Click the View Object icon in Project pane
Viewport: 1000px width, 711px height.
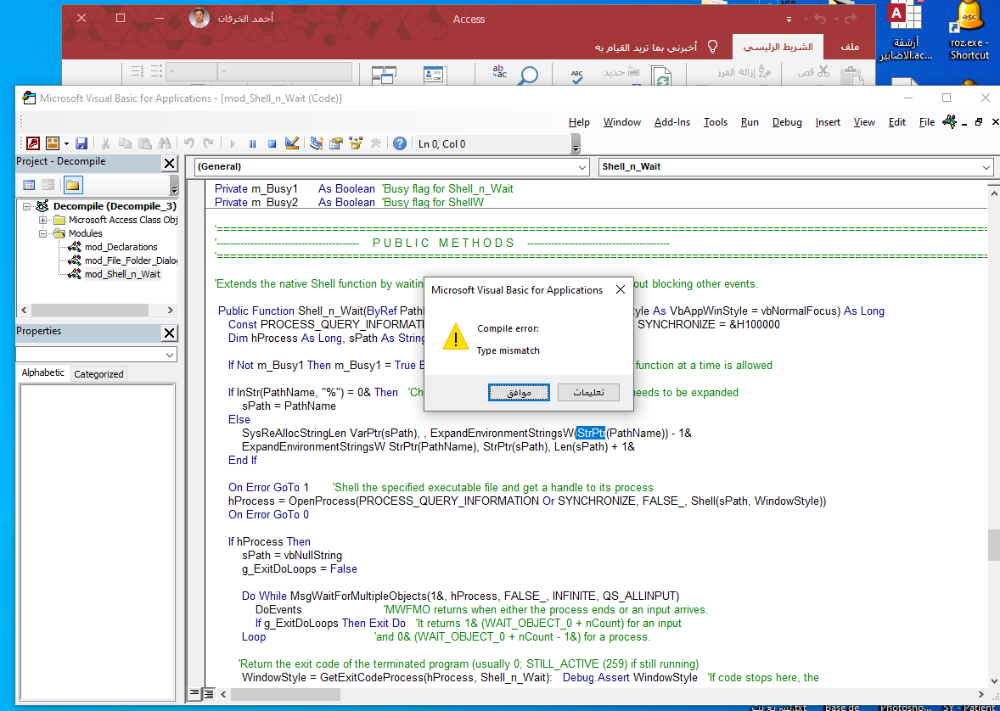pyautogui.click(x=48, y=185)
